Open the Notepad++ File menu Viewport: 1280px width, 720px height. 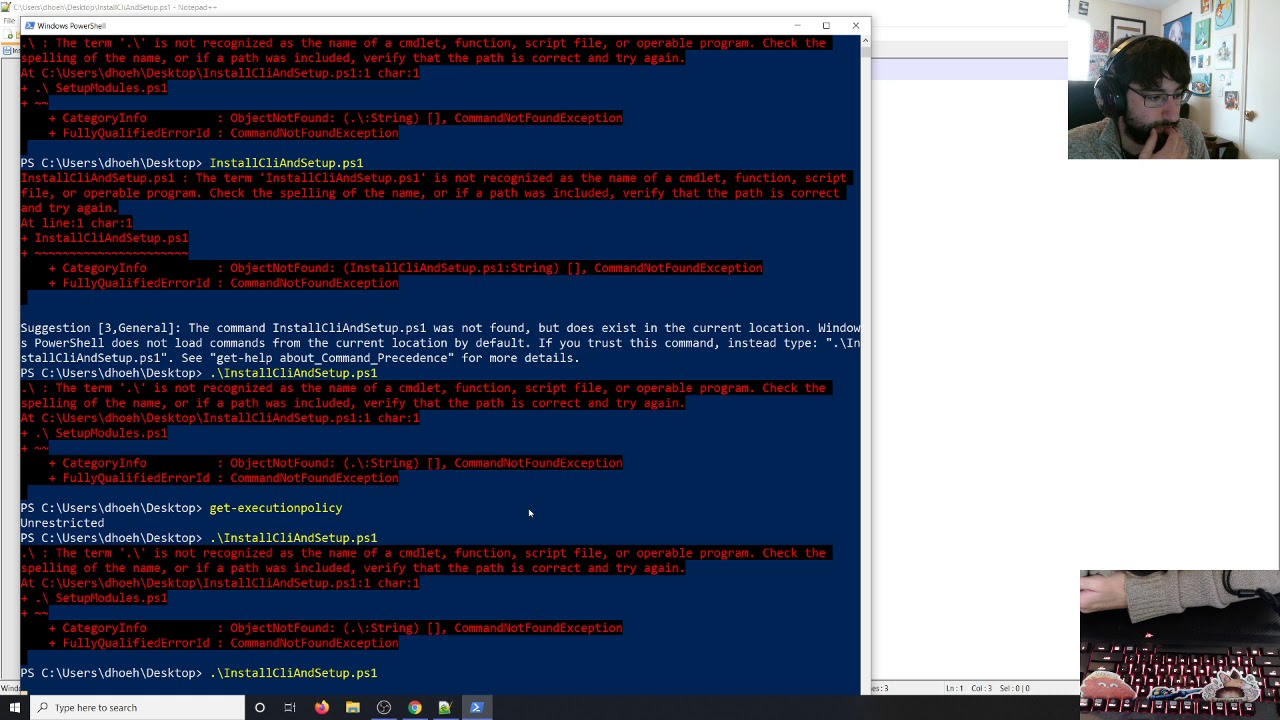(8, 20)
